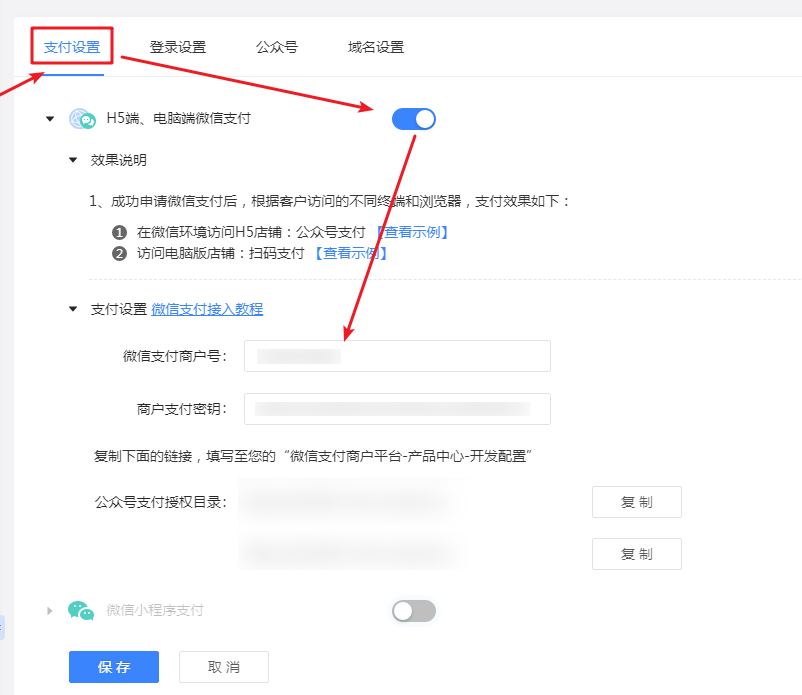Open the 登录设置 tab
This screenshot has width=802, height=695.
point(178,47)
